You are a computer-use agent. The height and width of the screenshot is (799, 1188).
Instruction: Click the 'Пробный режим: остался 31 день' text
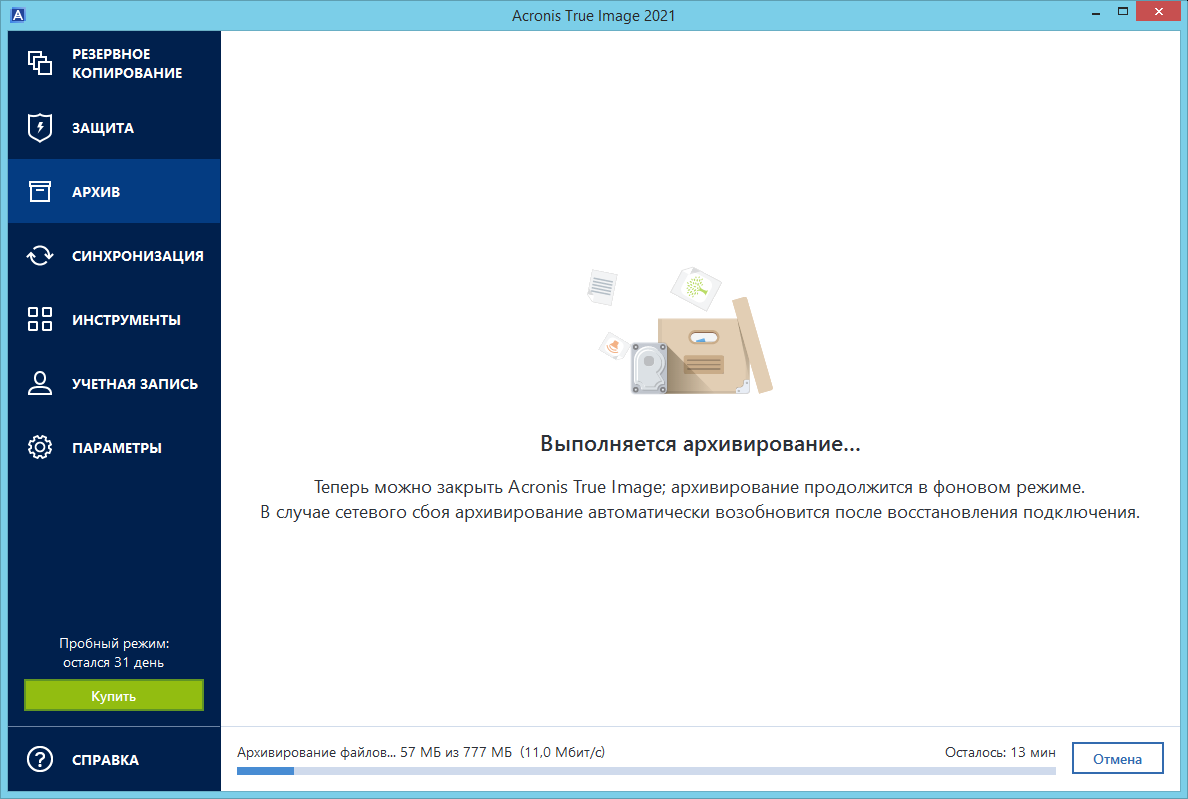tap(114, 653)
